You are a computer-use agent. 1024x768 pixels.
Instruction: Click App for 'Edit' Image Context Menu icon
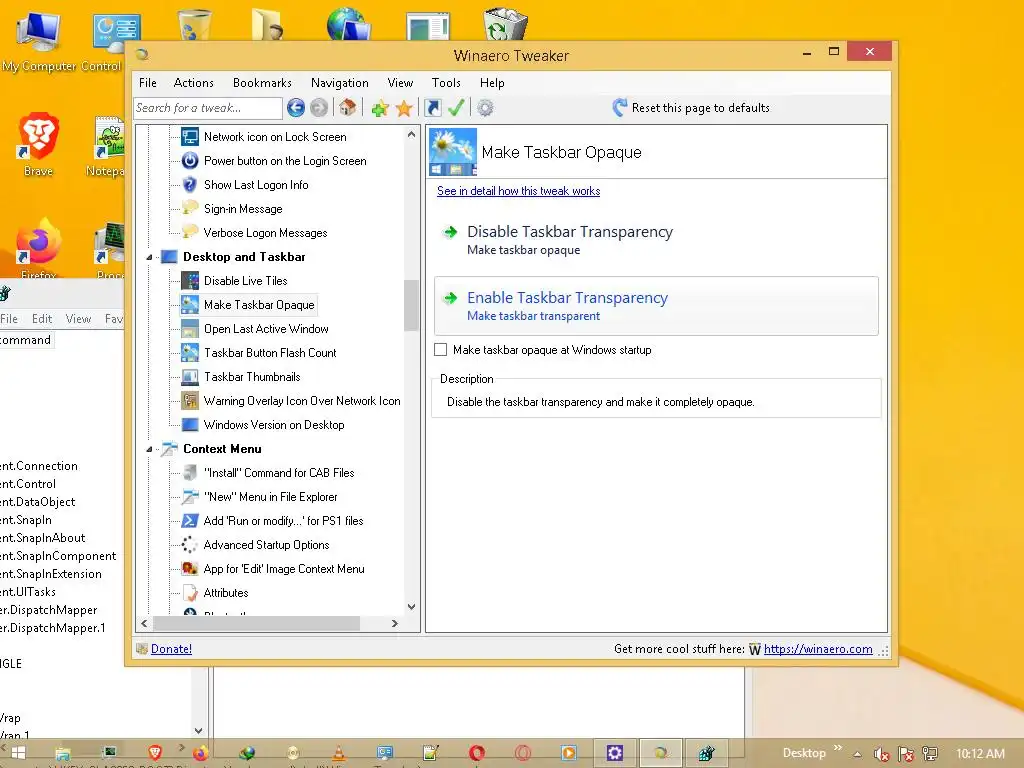[x=190, y=569]
